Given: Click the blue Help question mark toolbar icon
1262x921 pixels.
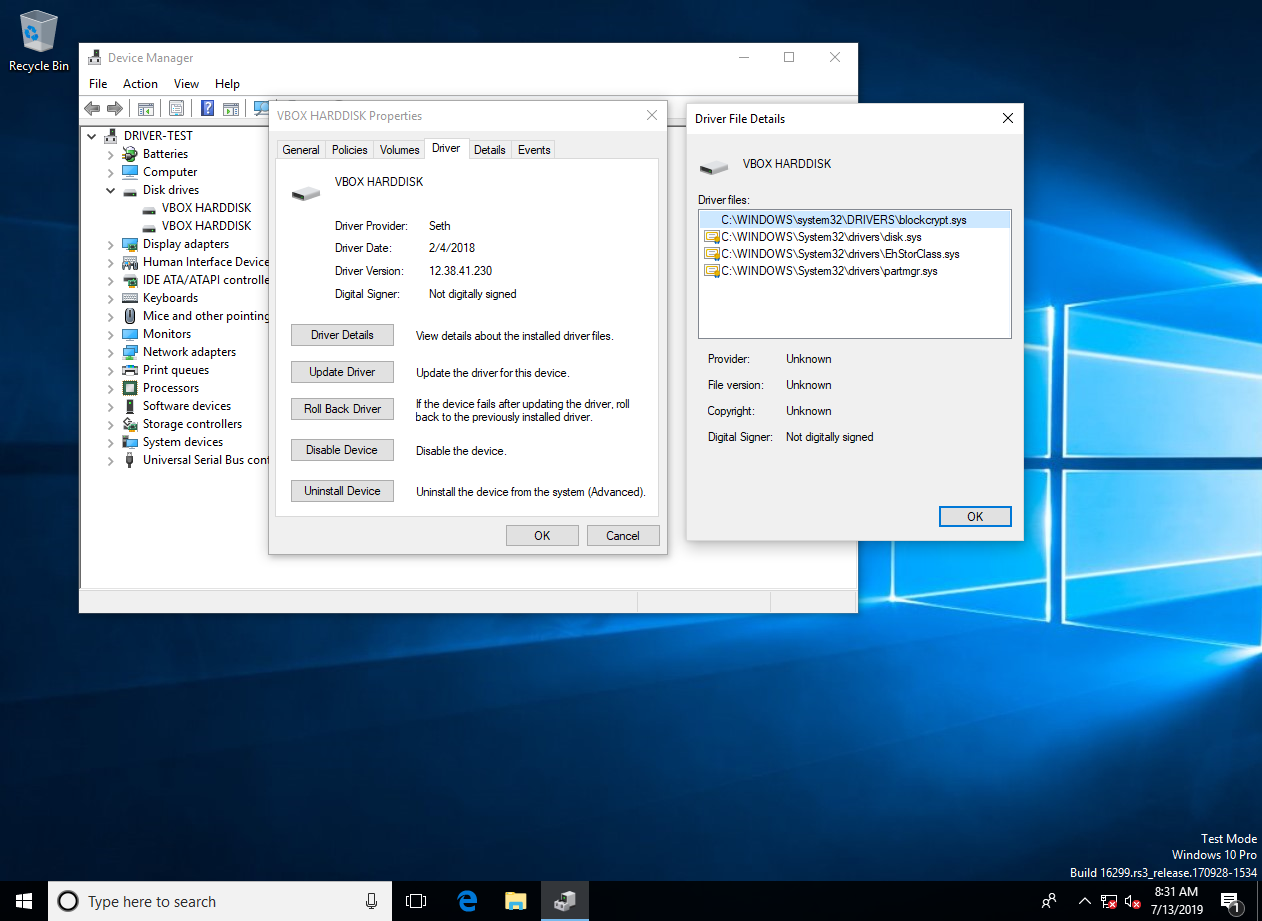Looking at the screenshot, I should [x=208, y=108].
